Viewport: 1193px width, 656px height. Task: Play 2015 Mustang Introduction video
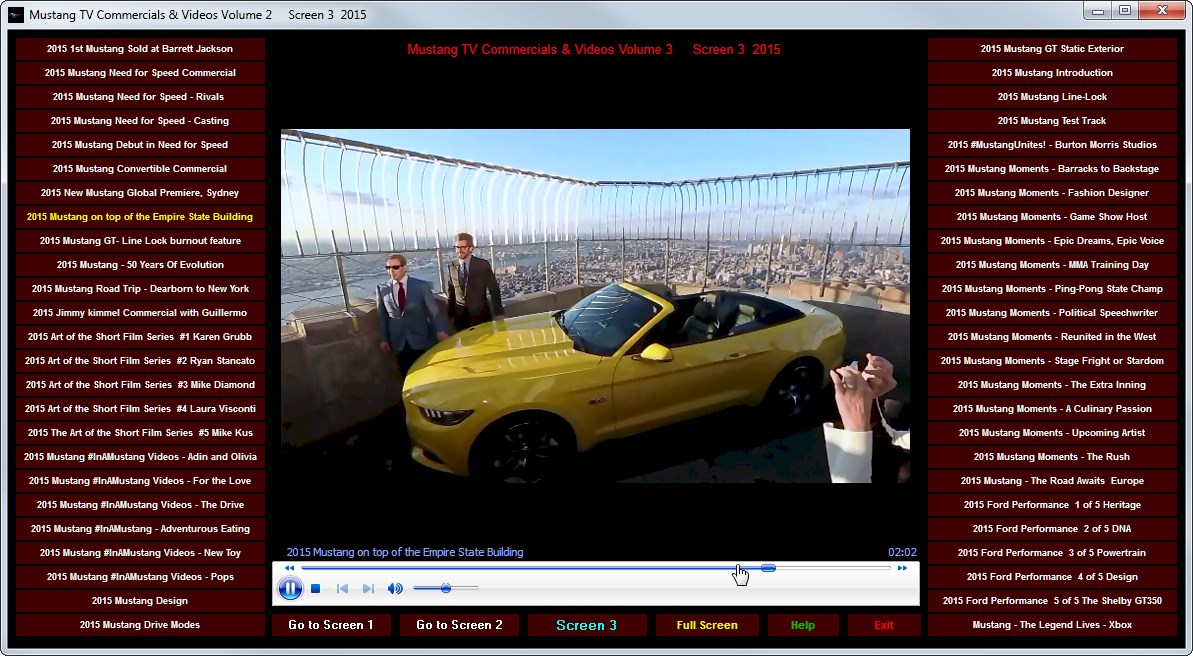(x=1052, y=73)
